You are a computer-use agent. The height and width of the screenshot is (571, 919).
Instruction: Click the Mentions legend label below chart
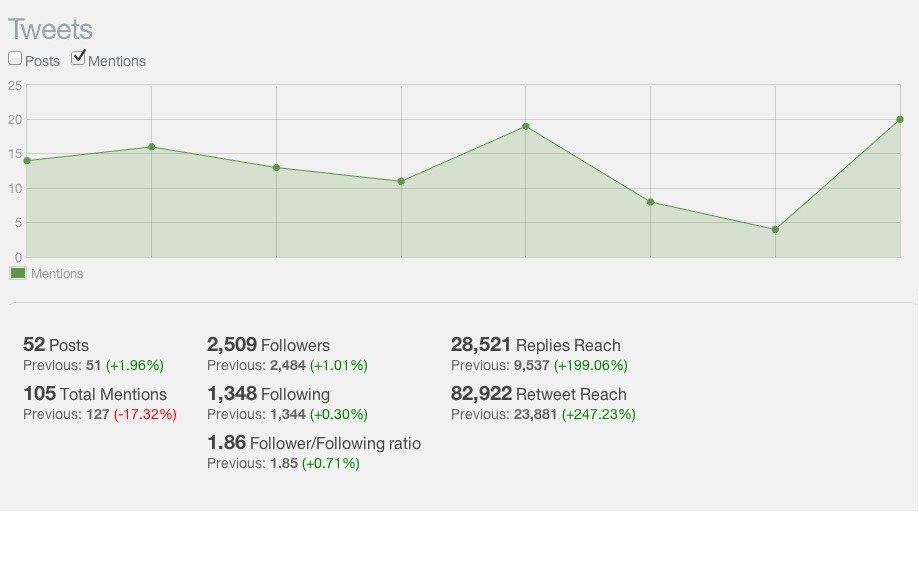coord(57,274)
